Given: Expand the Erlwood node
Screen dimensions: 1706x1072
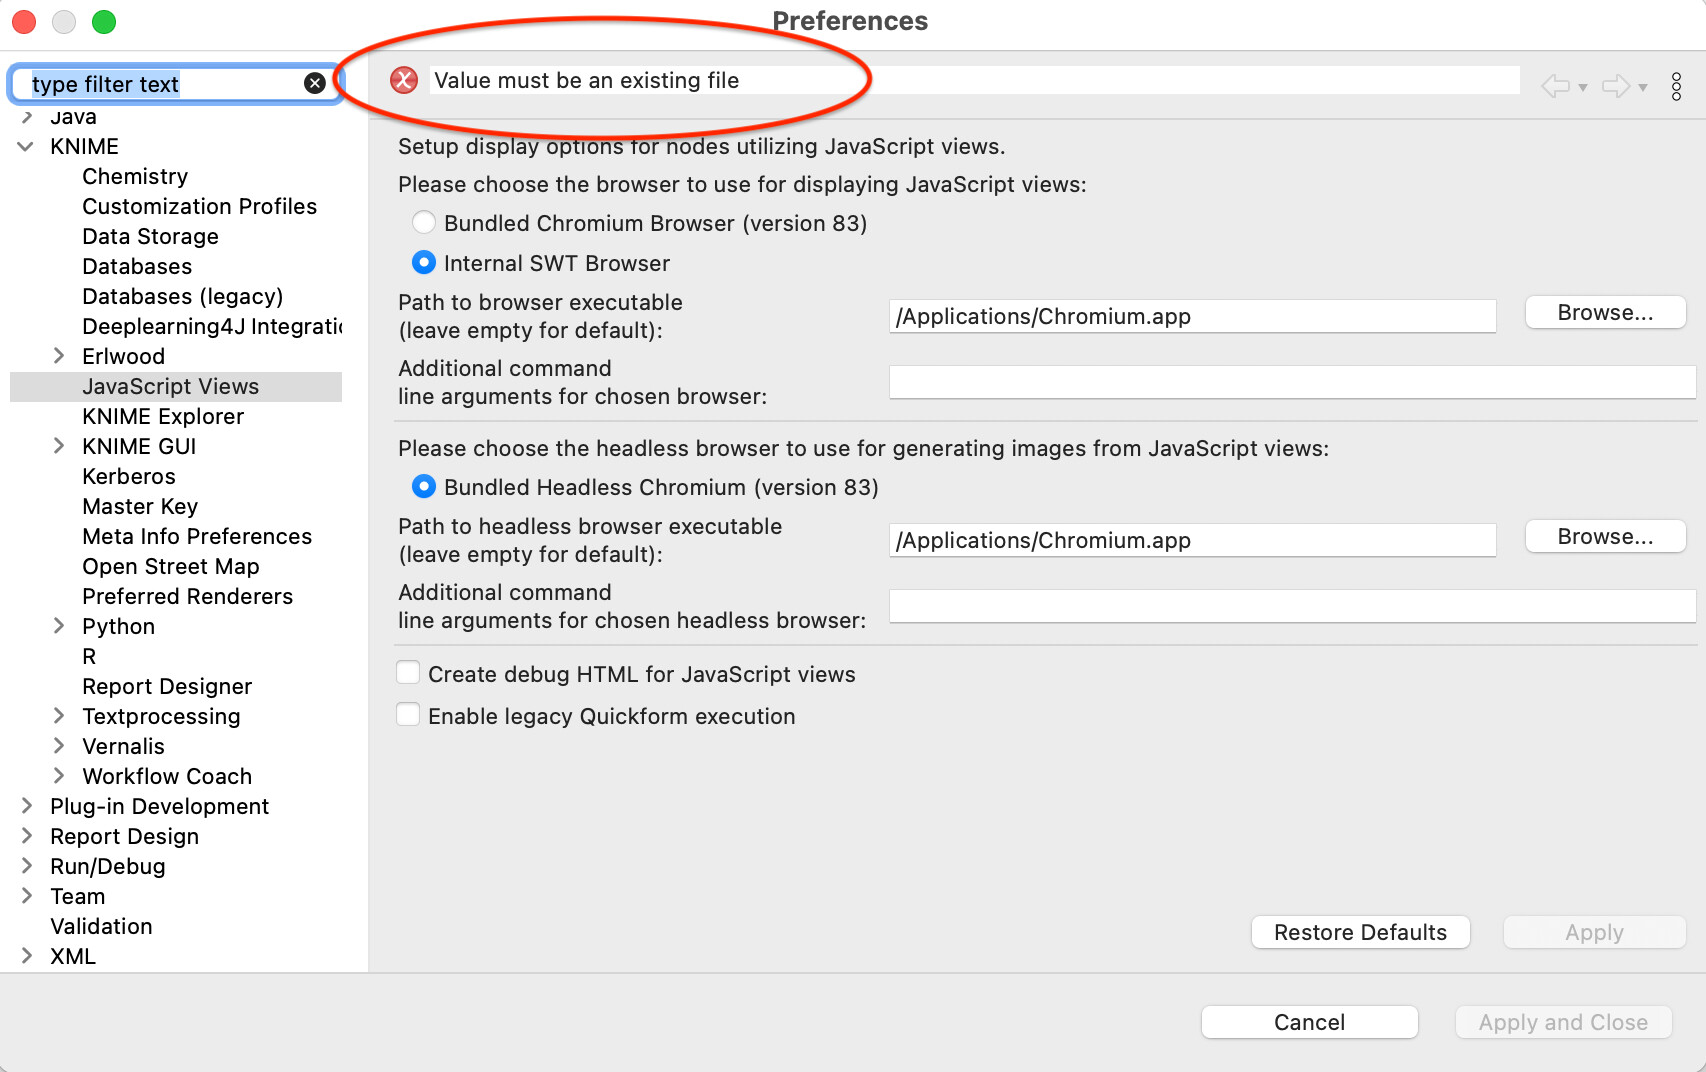Looking at the screenshot, I should click(59, 355).
